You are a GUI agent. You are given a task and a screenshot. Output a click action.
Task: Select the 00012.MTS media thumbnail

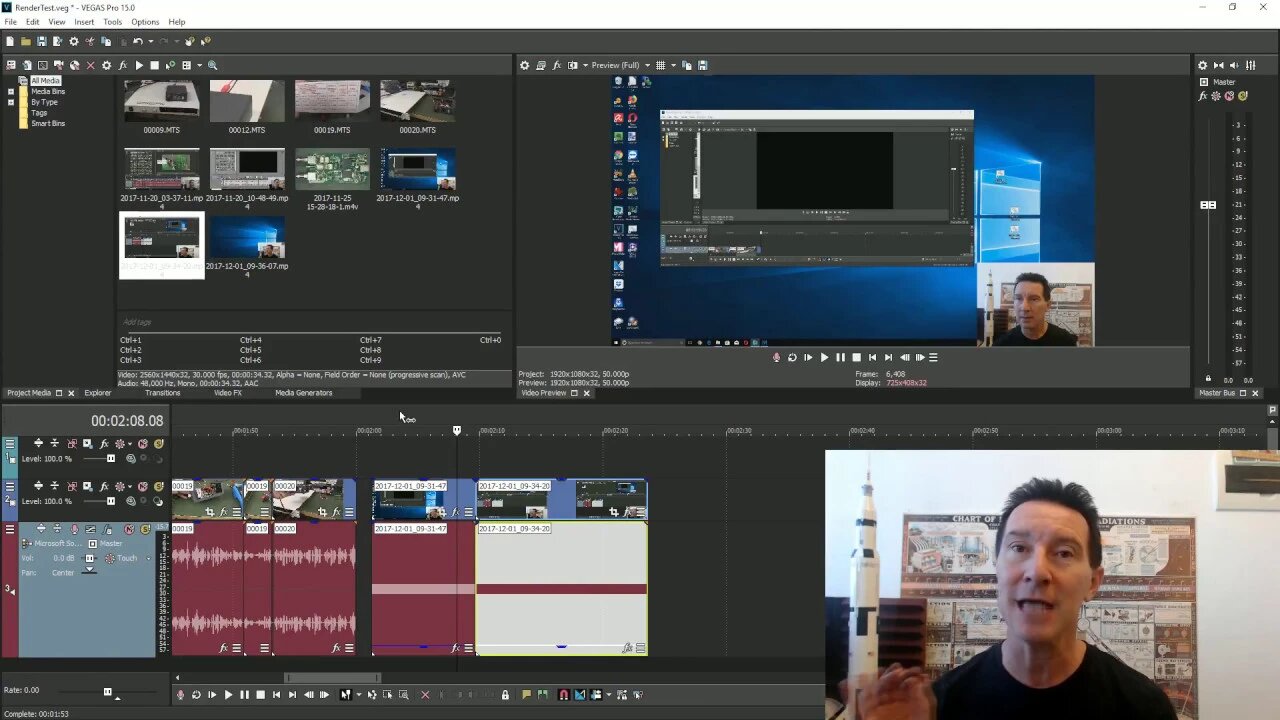pos(247,102)
